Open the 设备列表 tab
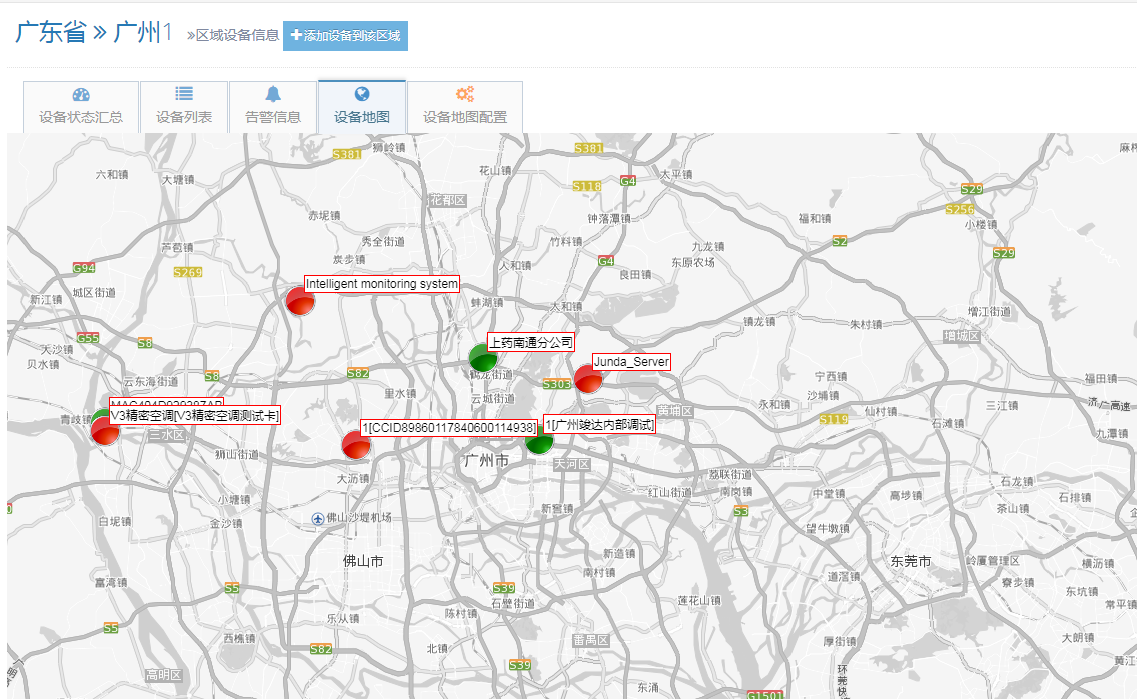This screenshot has width=1137, height=699. (184, 107)
